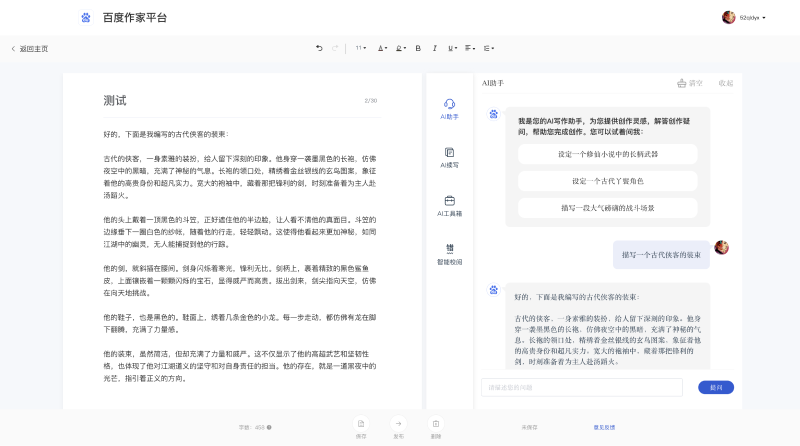Toggle italic formatting with the I icon
Screen dimensions: 800x446
(x=435, y=48)
